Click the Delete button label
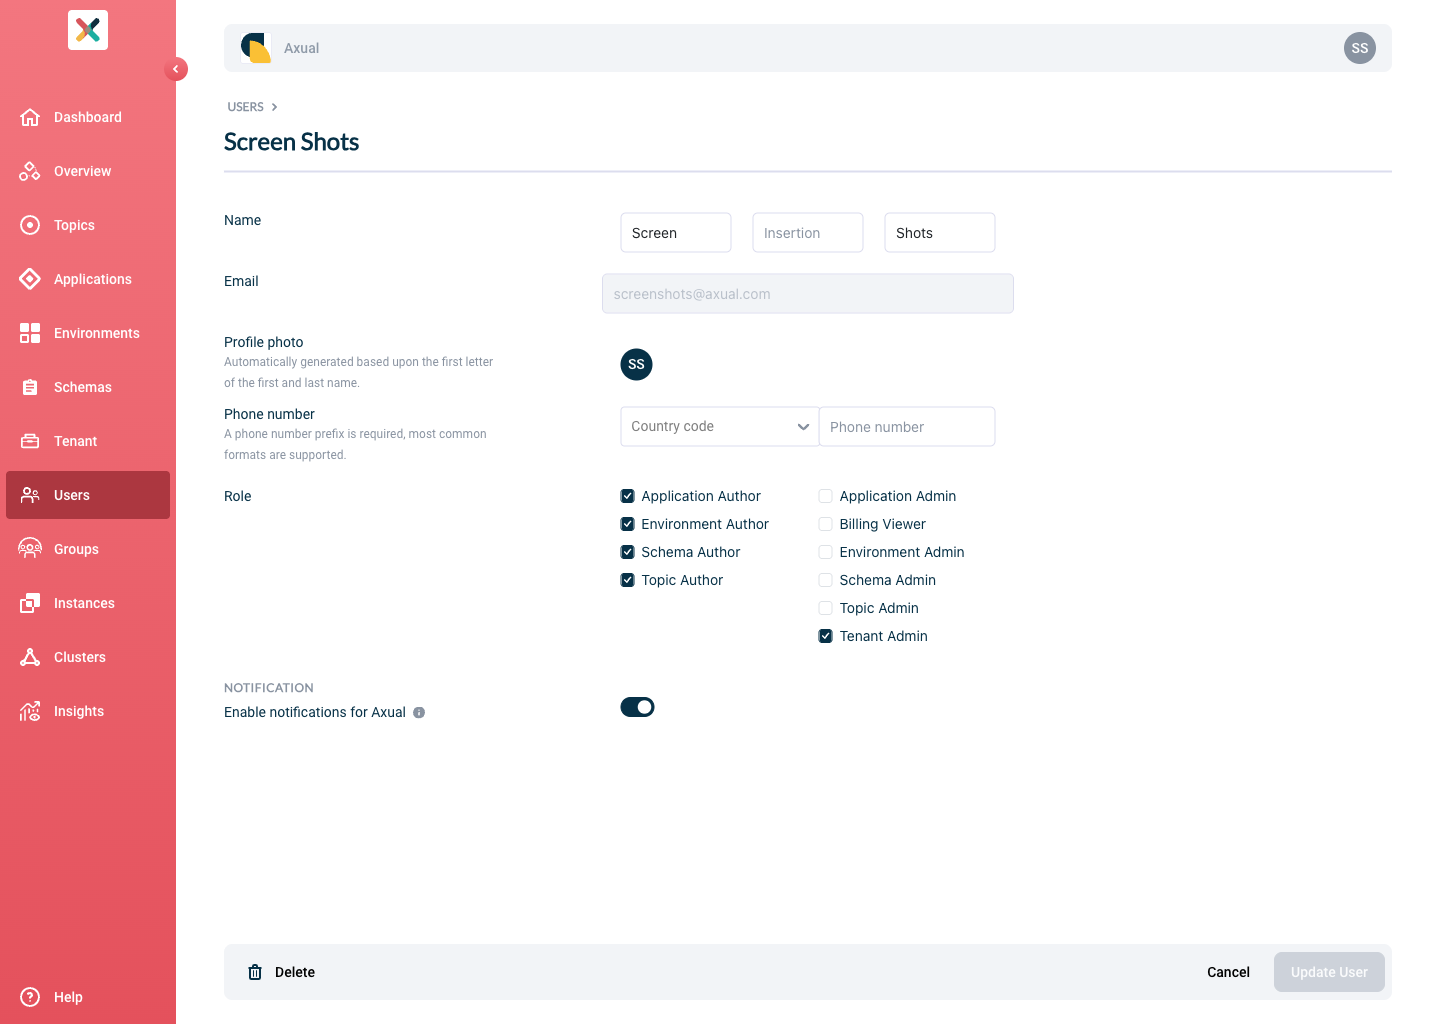1440x1024 pixels. [295, 972]
